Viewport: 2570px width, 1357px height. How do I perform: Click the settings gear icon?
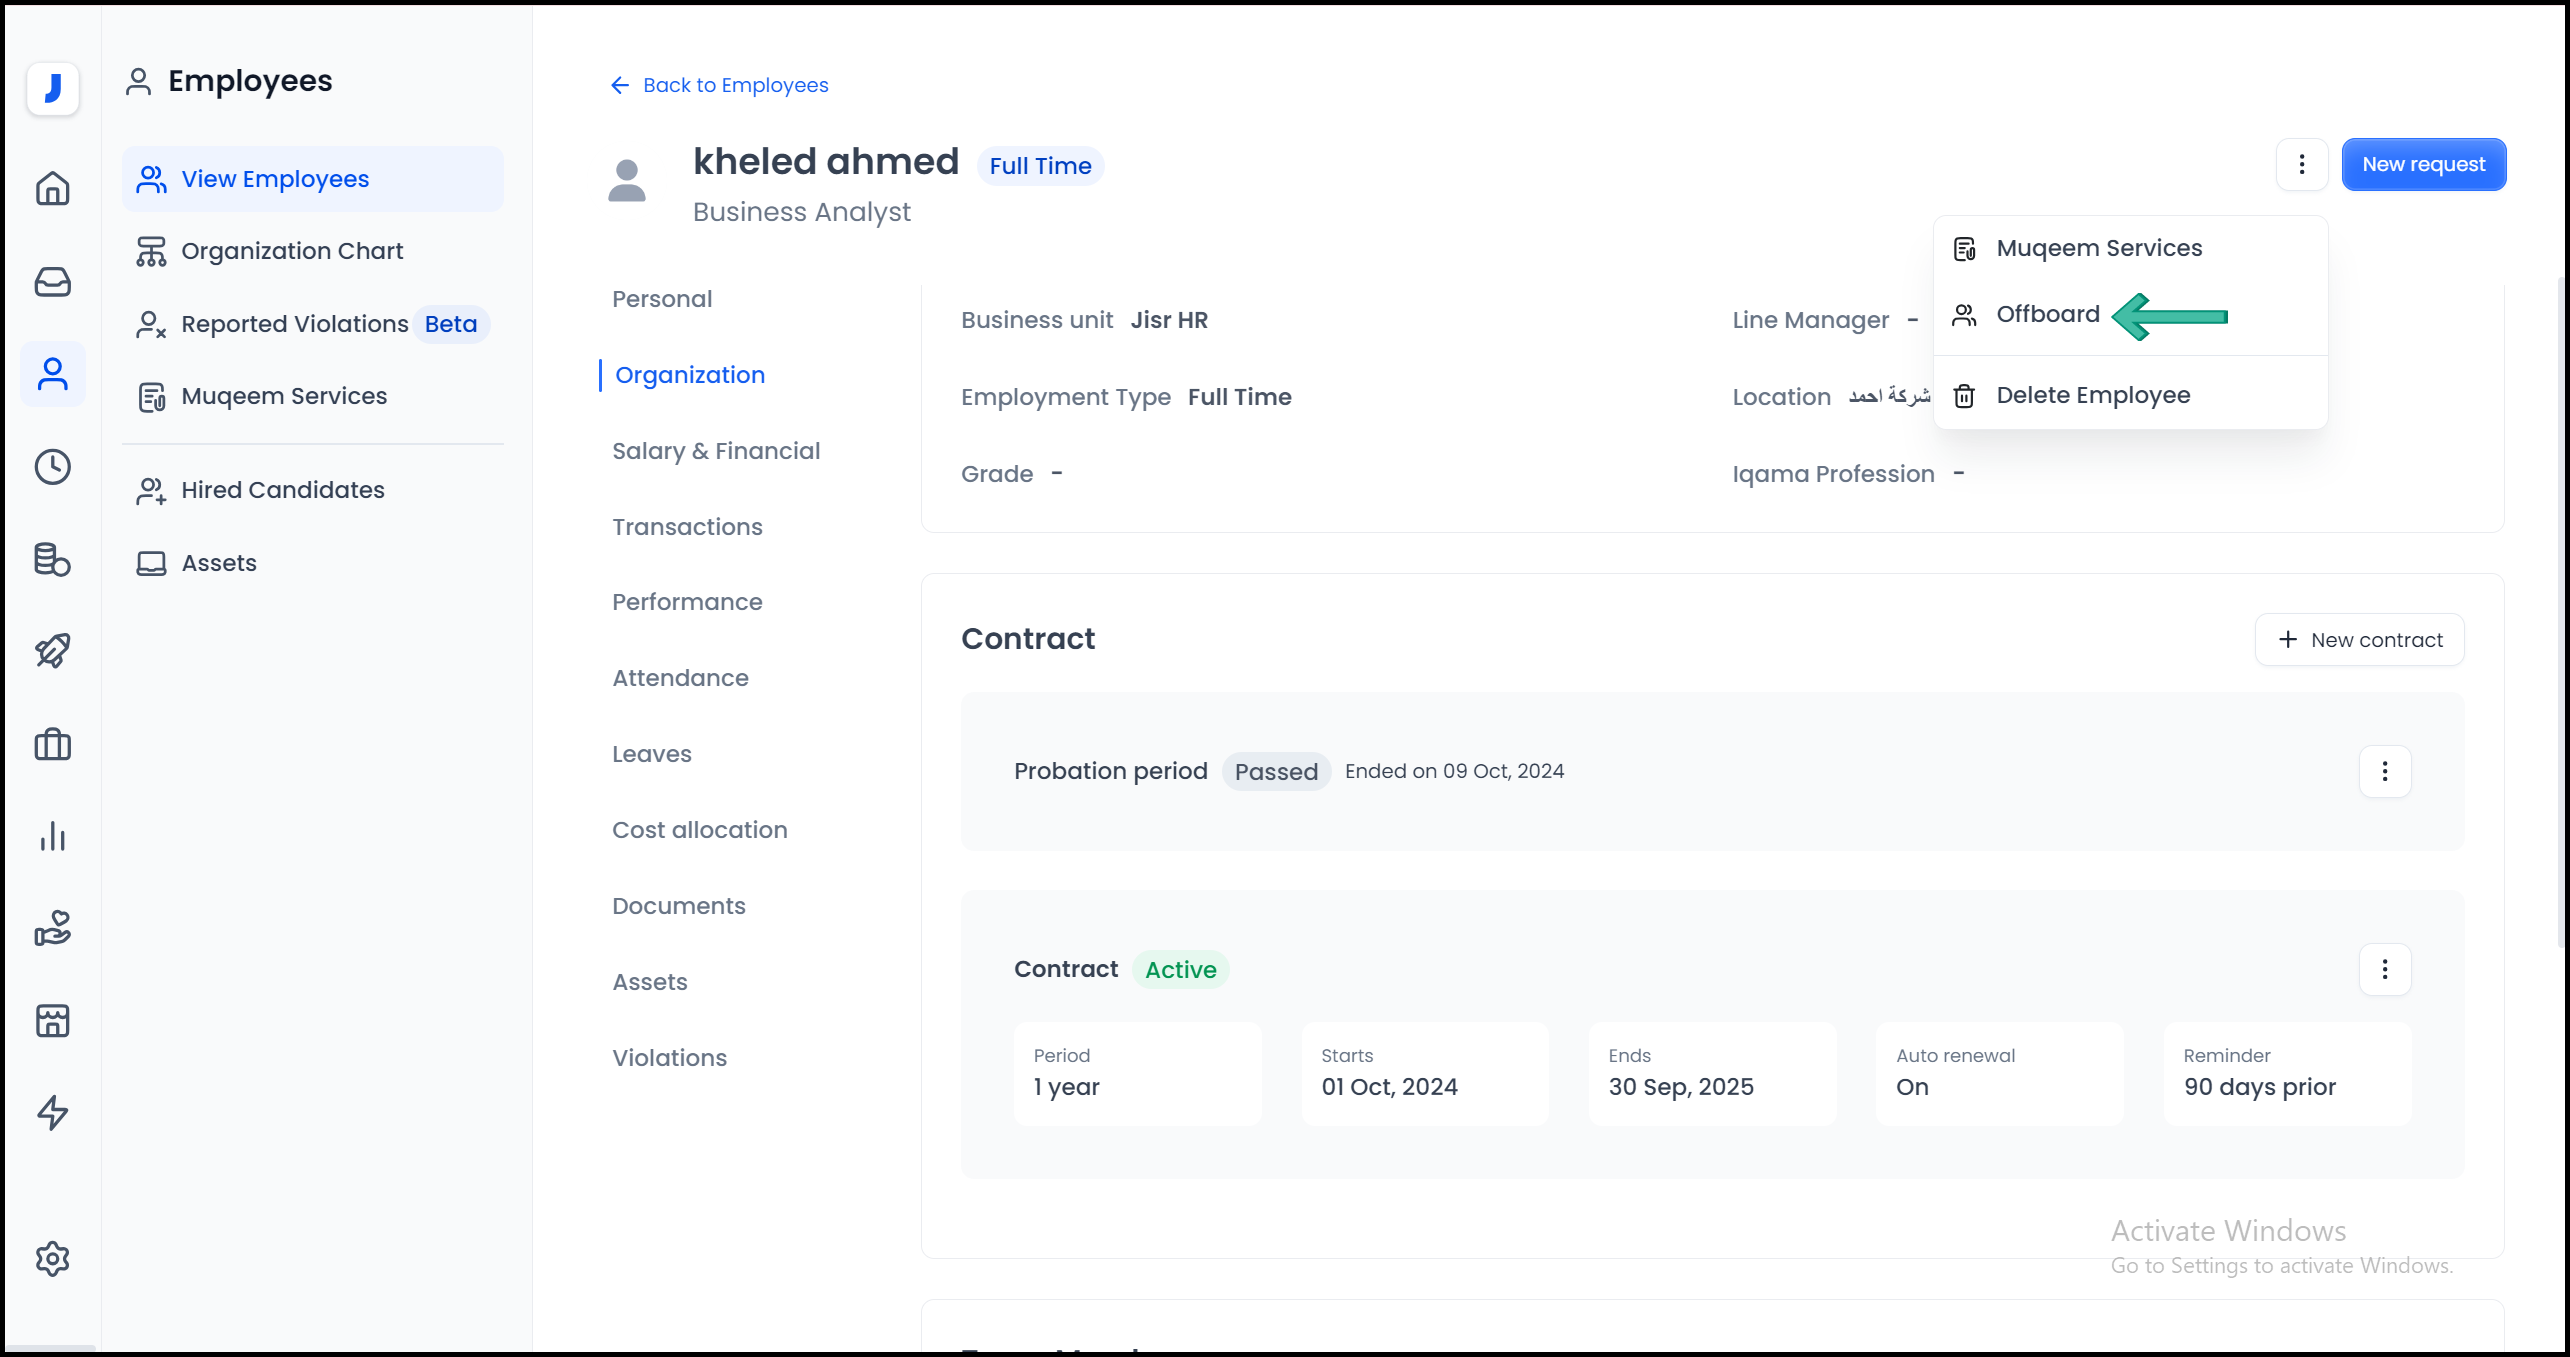click(x=52, y=1259)
